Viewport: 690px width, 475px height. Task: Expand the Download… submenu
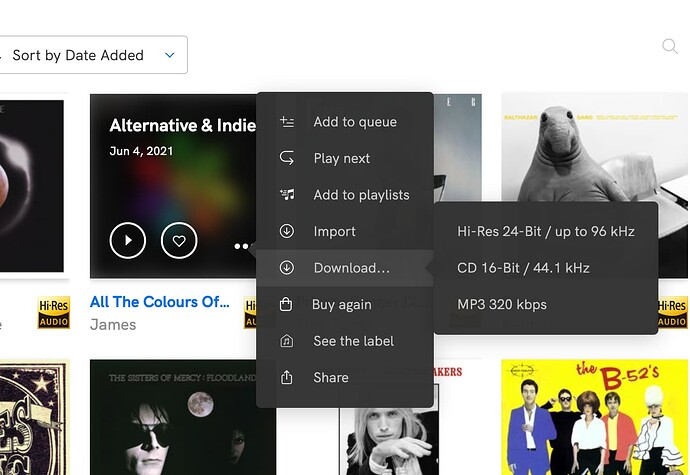(351, 268)
